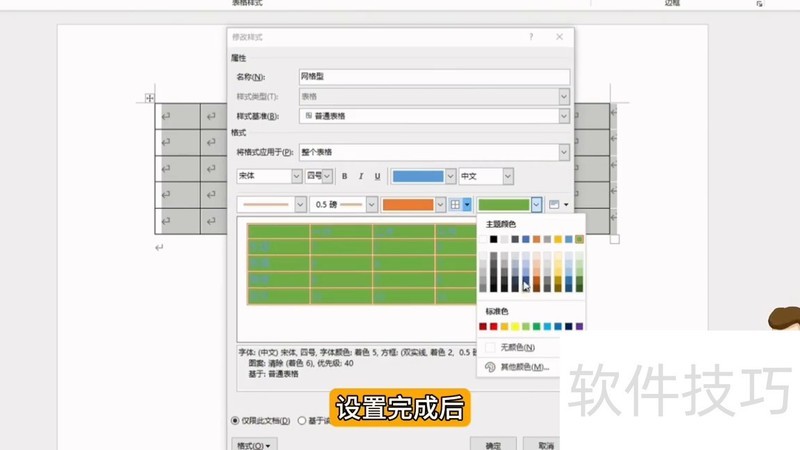This screenshot has width=800, height=450.
Task: Pick the dark red standard color
Action: pyautogui.click(x=483, y=327)
